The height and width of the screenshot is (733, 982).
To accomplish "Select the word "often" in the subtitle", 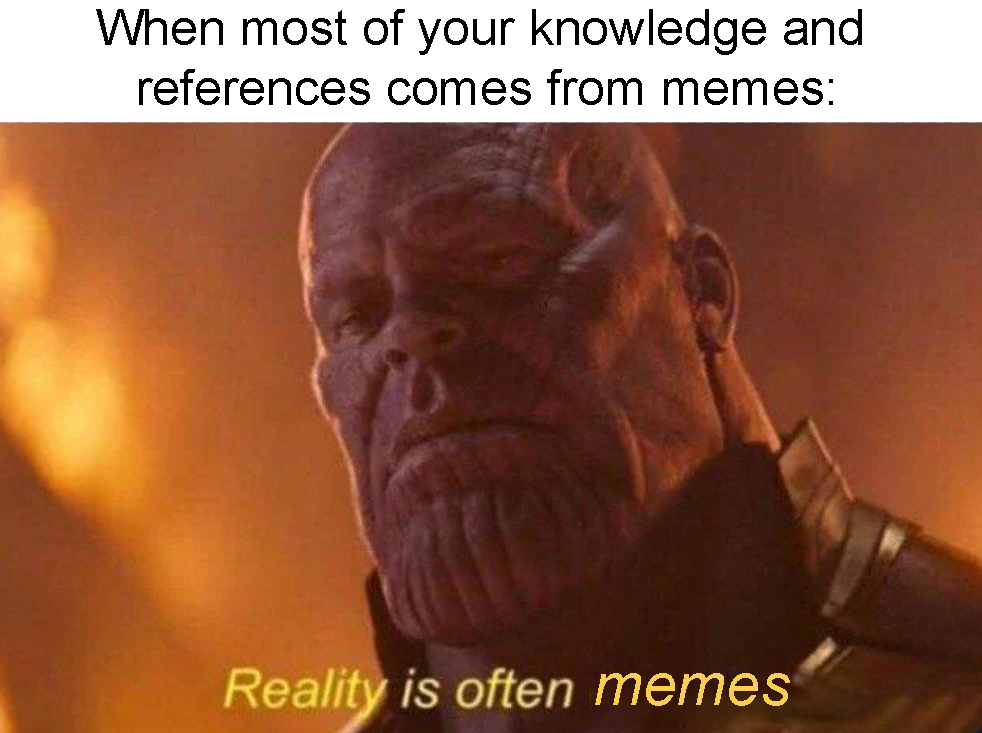I will pos(514,689).
